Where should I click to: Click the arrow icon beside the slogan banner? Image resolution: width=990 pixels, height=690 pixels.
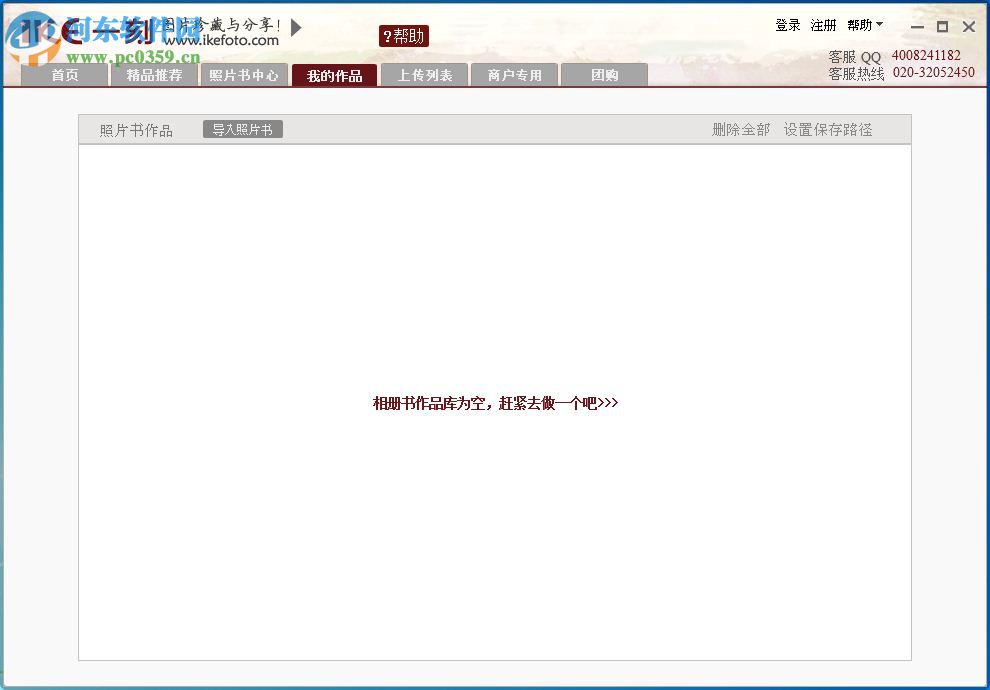pos(295,27)
